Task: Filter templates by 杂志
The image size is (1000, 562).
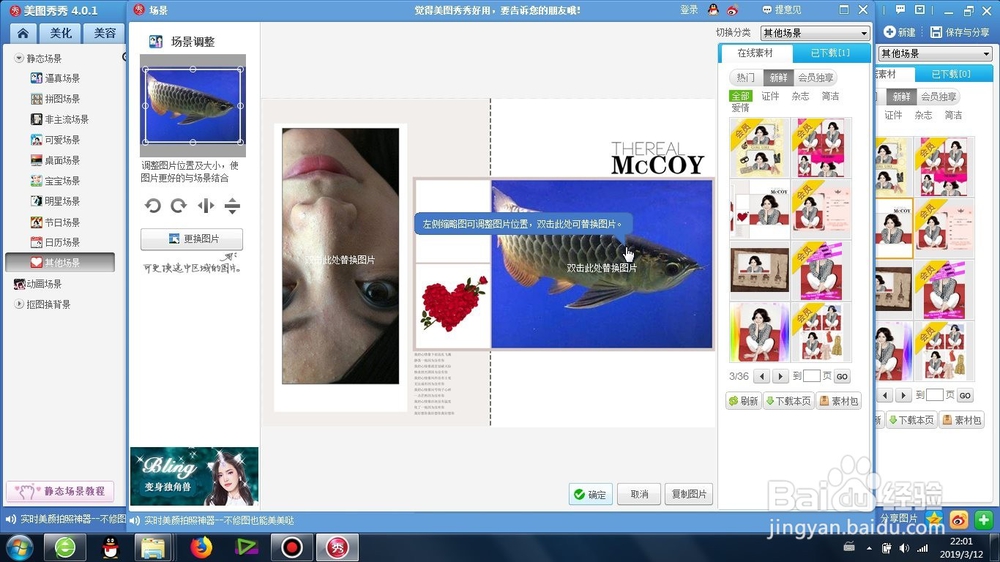Action: click(800, 96)
